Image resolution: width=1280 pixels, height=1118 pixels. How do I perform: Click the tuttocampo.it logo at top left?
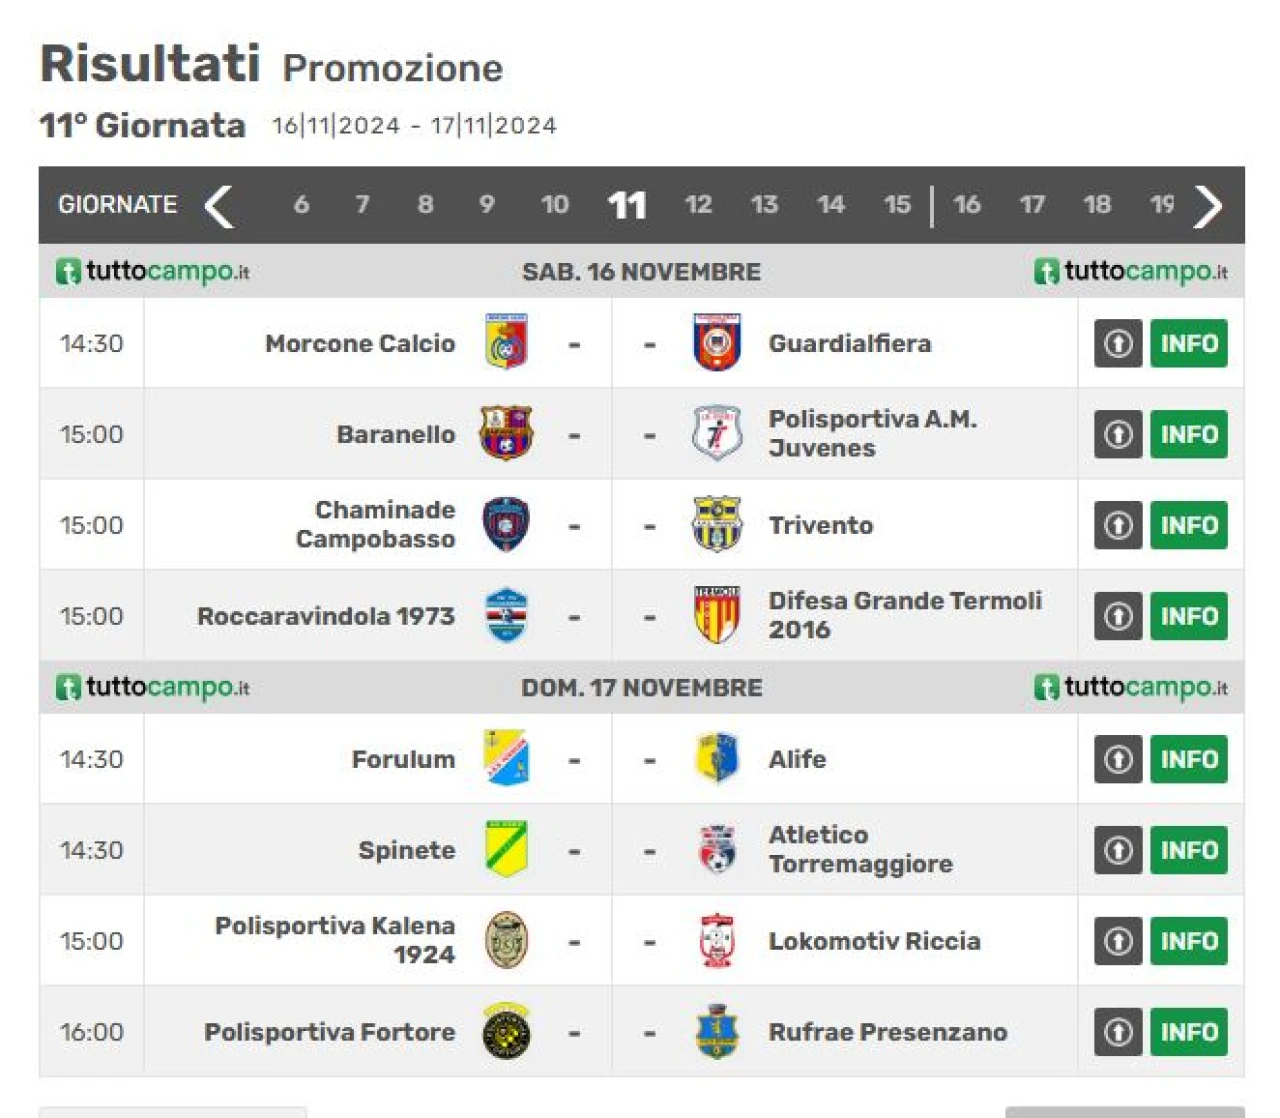(153, 272)
